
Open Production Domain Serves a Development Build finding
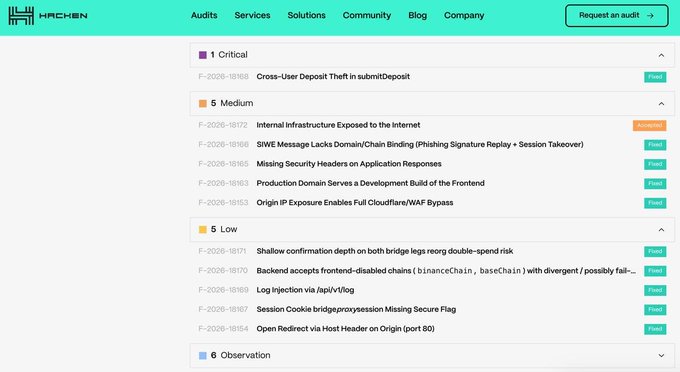(370, 183)
